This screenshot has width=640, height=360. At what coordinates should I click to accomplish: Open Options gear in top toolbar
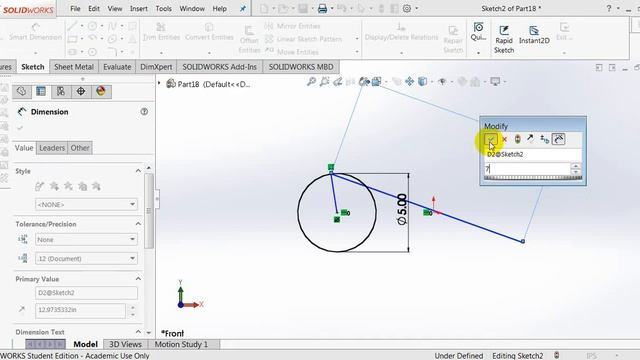(407, 9)
